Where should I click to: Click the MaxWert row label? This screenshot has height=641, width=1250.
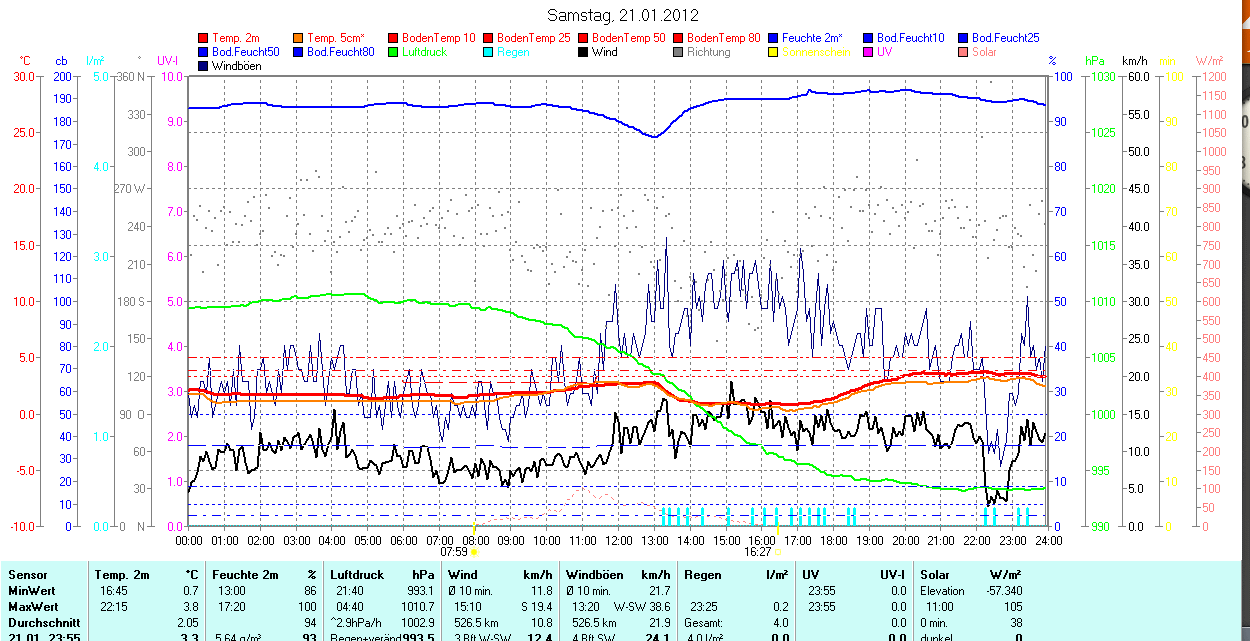click(33, 607)
